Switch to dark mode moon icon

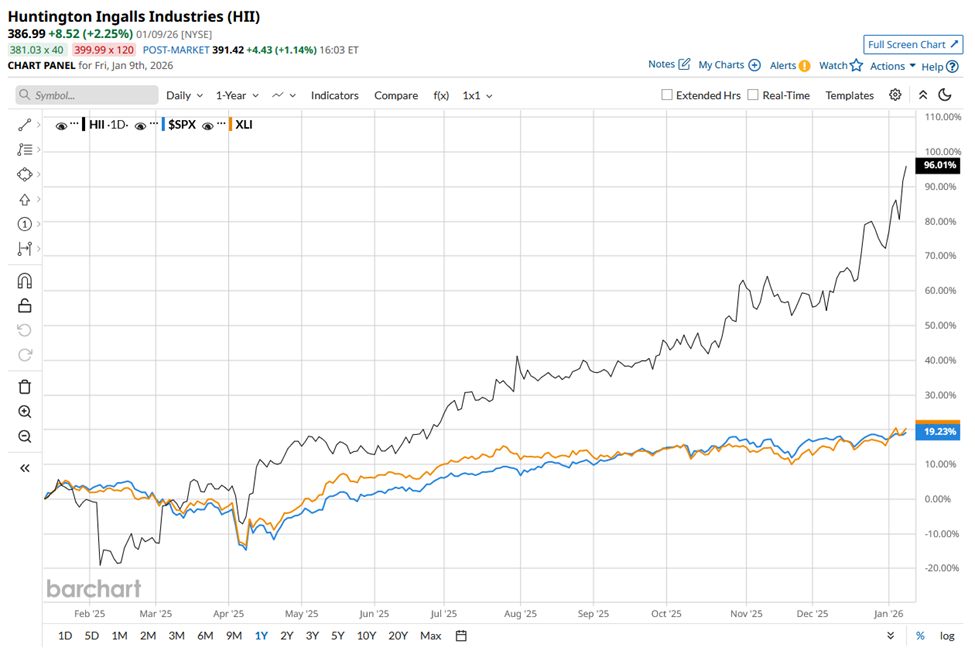tap(943, 95)
